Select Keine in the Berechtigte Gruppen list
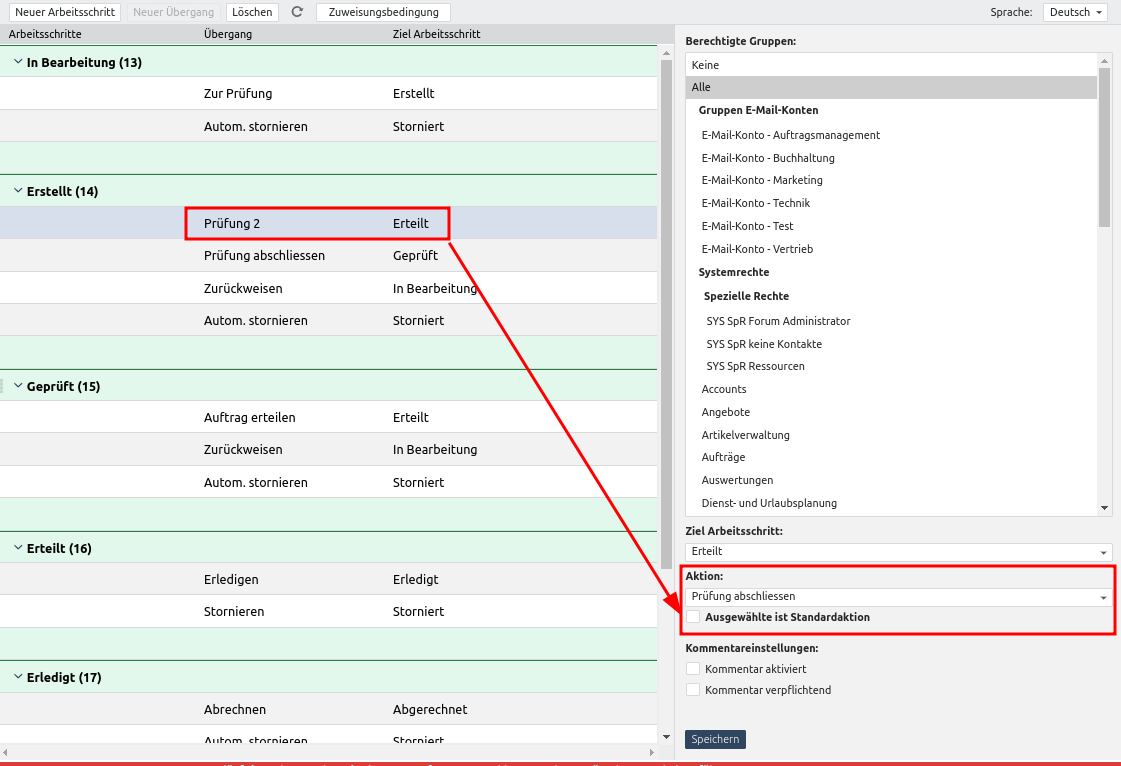The height and width of the screenshot is (766, 1121). pyautogui.click(x=890, y=65)
